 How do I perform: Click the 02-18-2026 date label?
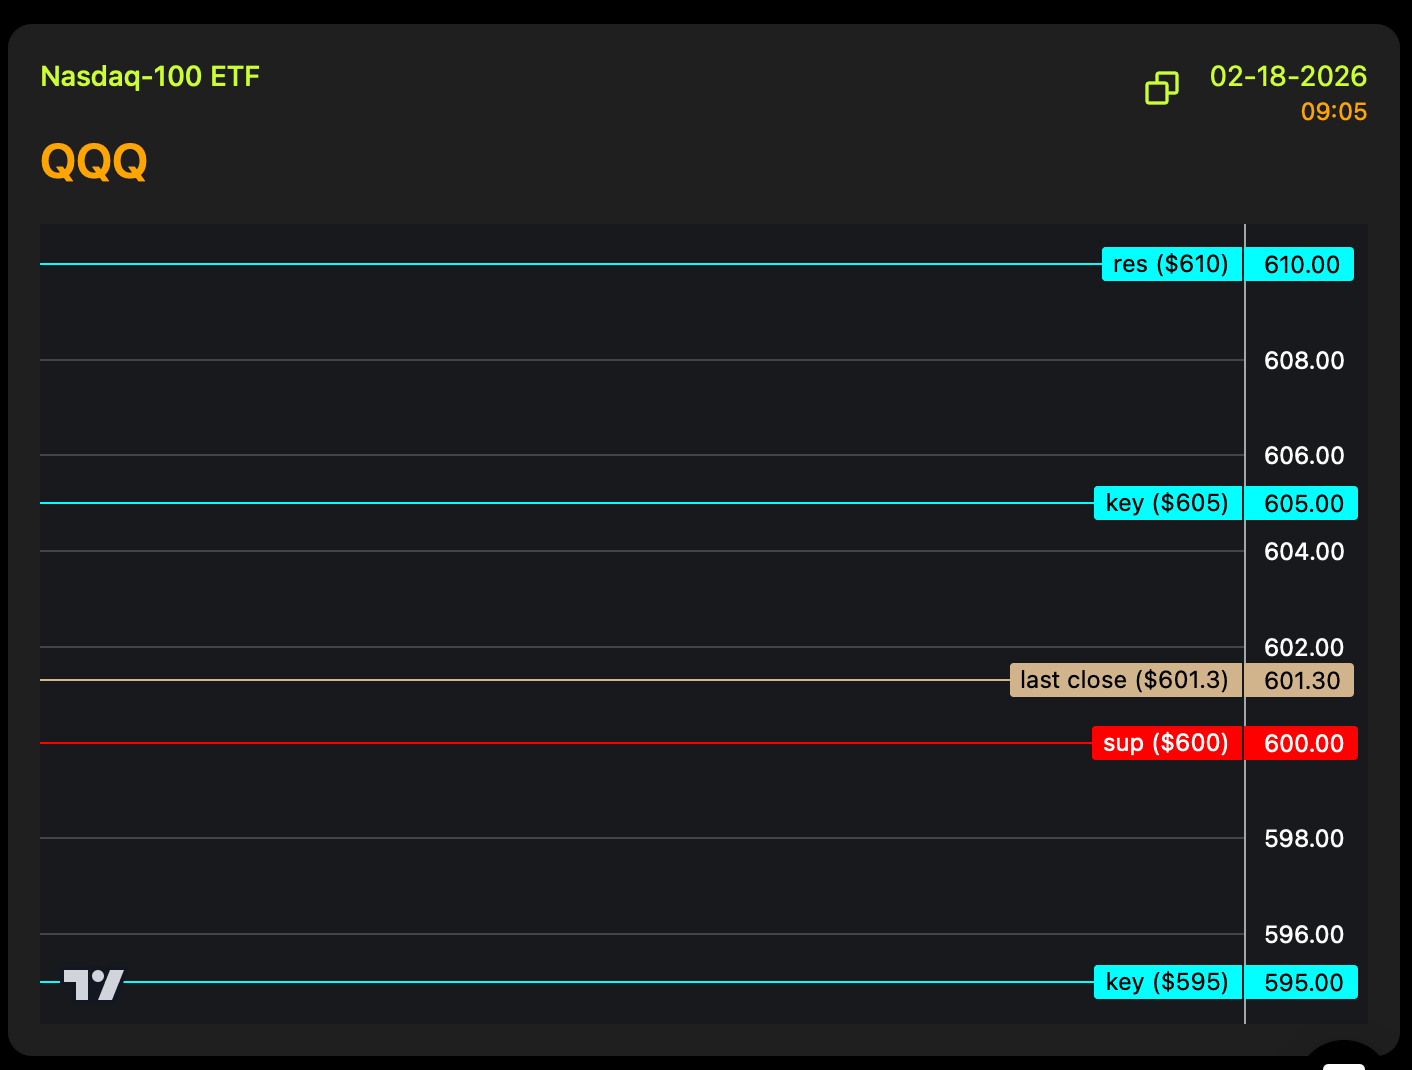[x=1287, y=77]
